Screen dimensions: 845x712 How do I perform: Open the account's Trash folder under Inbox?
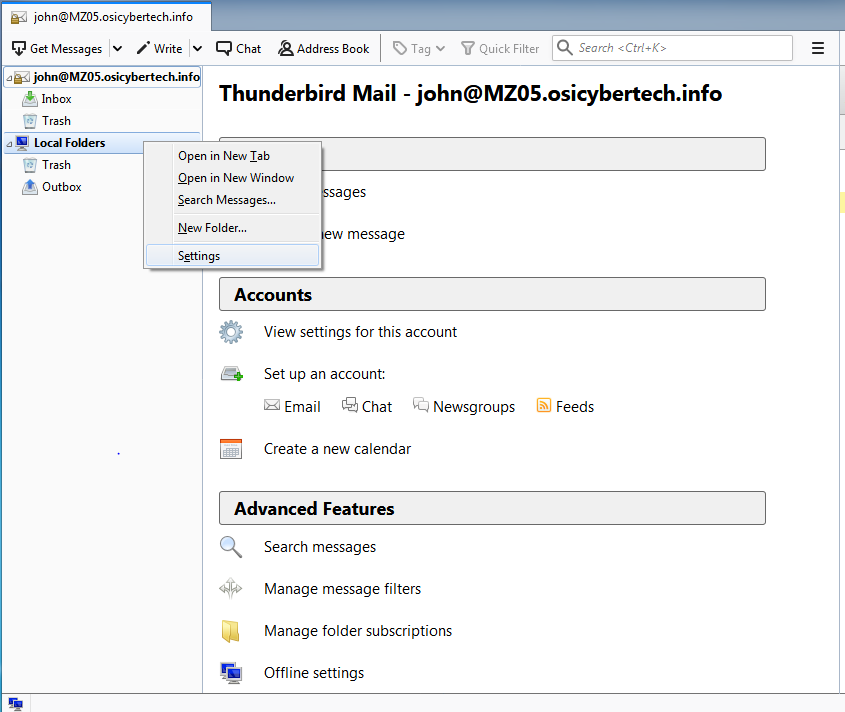[x=56, y=121]
